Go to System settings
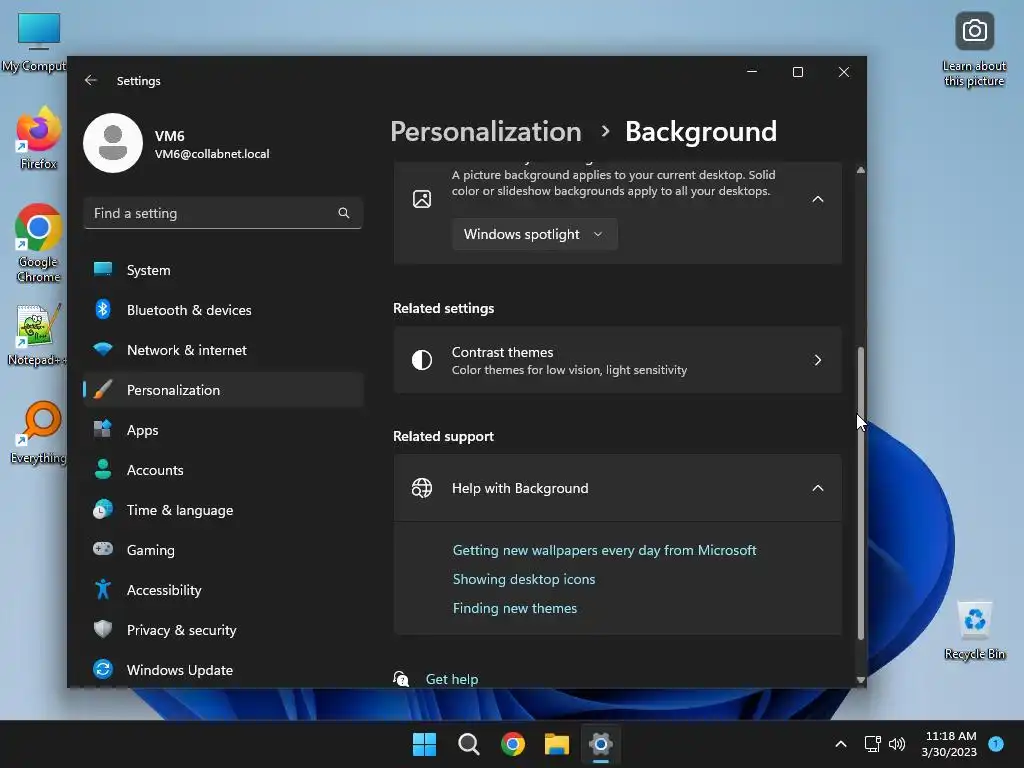 pyautogui.click(x=223, y=270)
